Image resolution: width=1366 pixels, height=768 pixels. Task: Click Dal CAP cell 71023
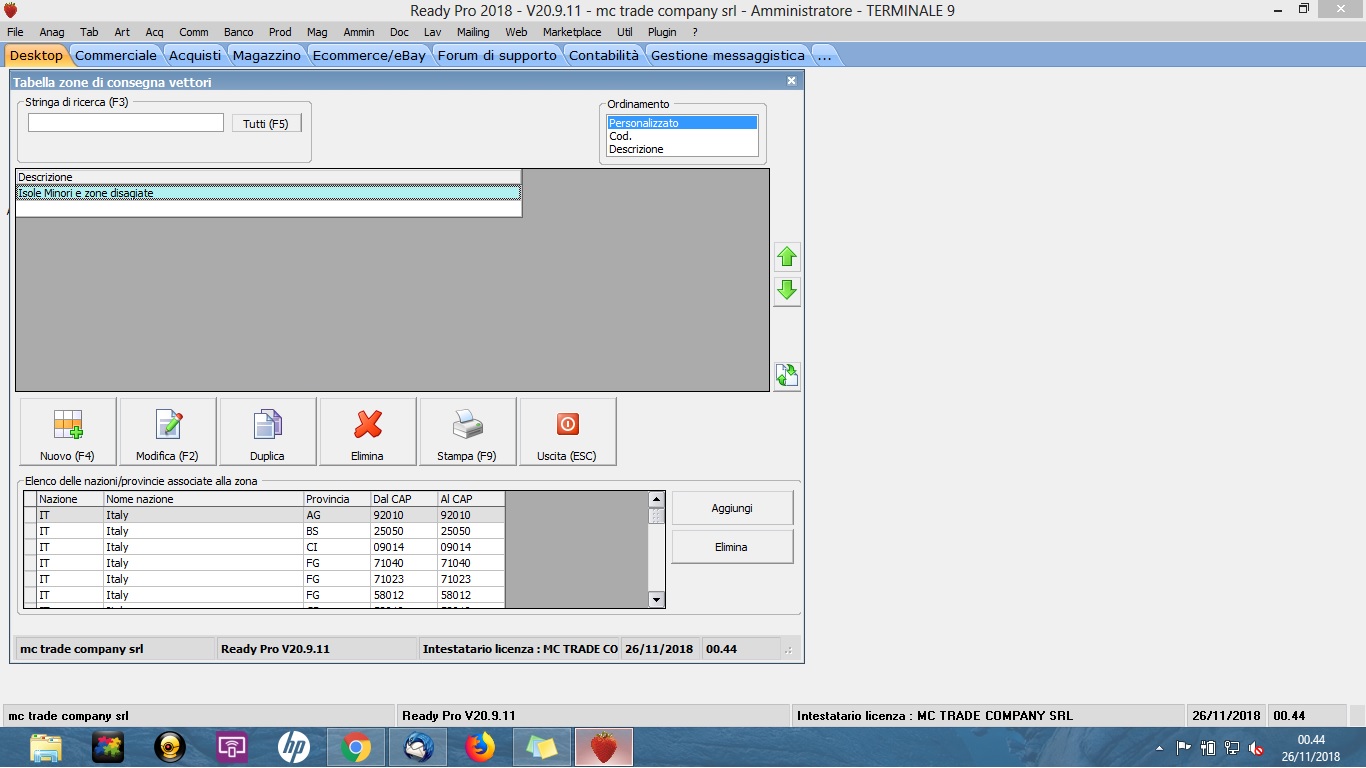point(404,579)
